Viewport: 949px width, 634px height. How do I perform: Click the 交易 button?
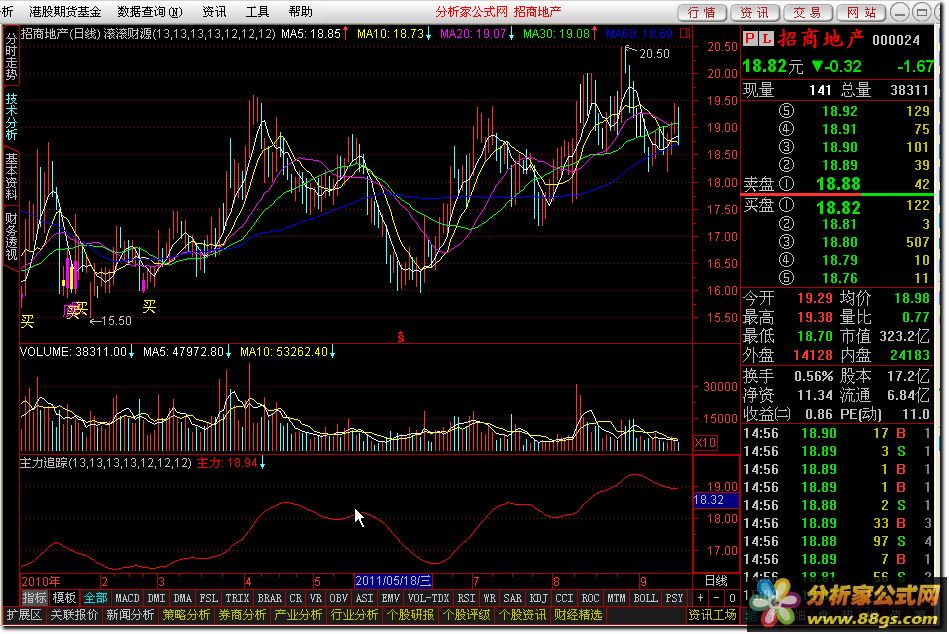tap(807, 12)
